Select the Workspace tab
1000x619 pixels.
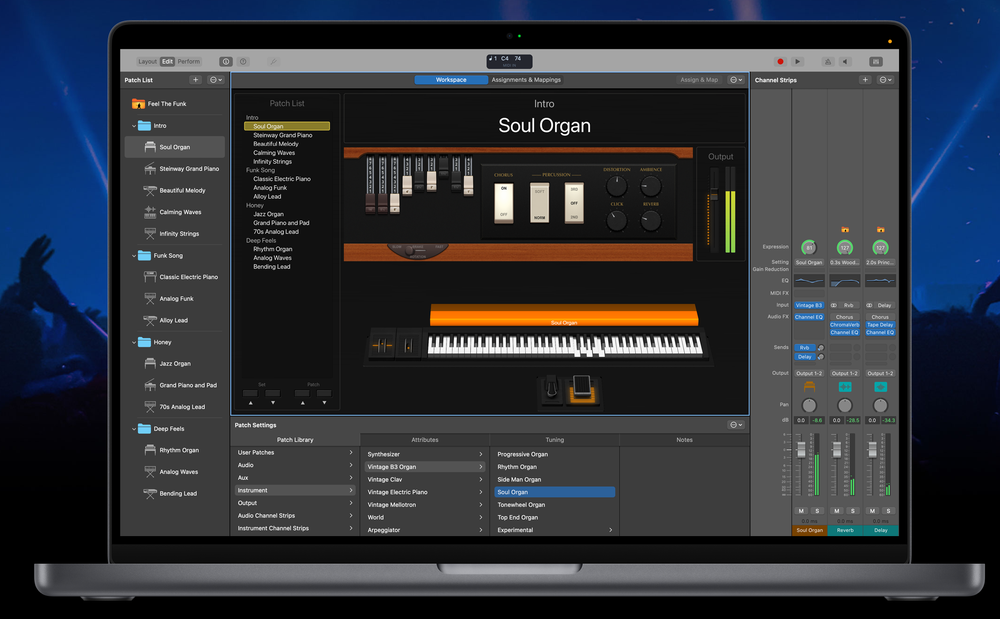(451, 80)
